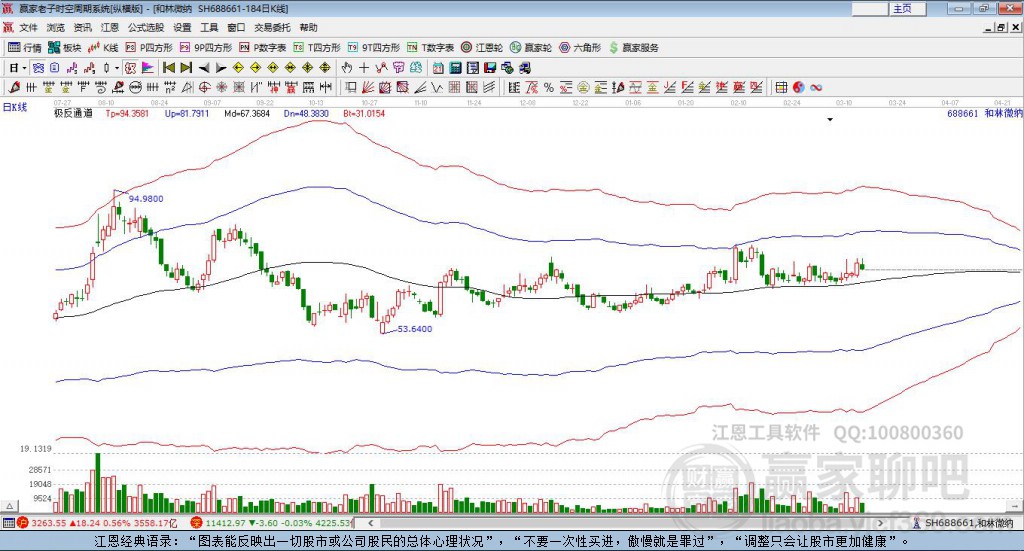This screenshot has height=551, width=1024.
Task: Select the red pencil drawing tool
Action: (14, 87)
